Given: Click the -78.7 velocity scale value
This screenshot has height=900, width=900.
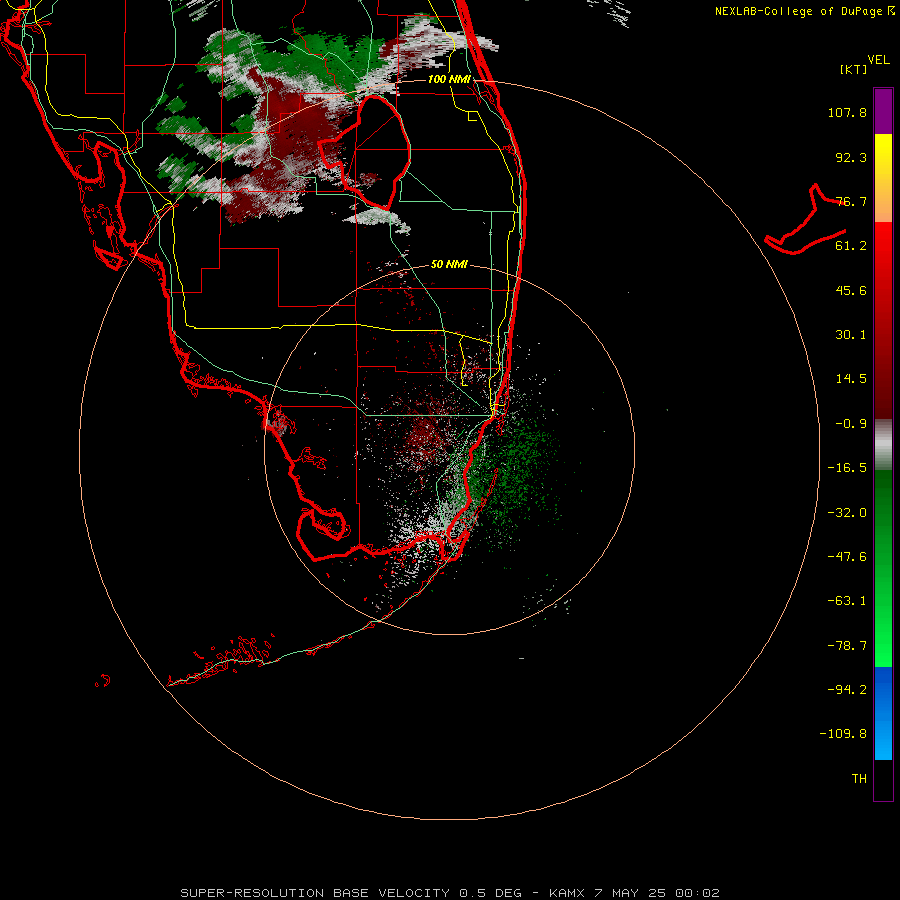Looking at the screenshot, I should (x=847, y=646).
